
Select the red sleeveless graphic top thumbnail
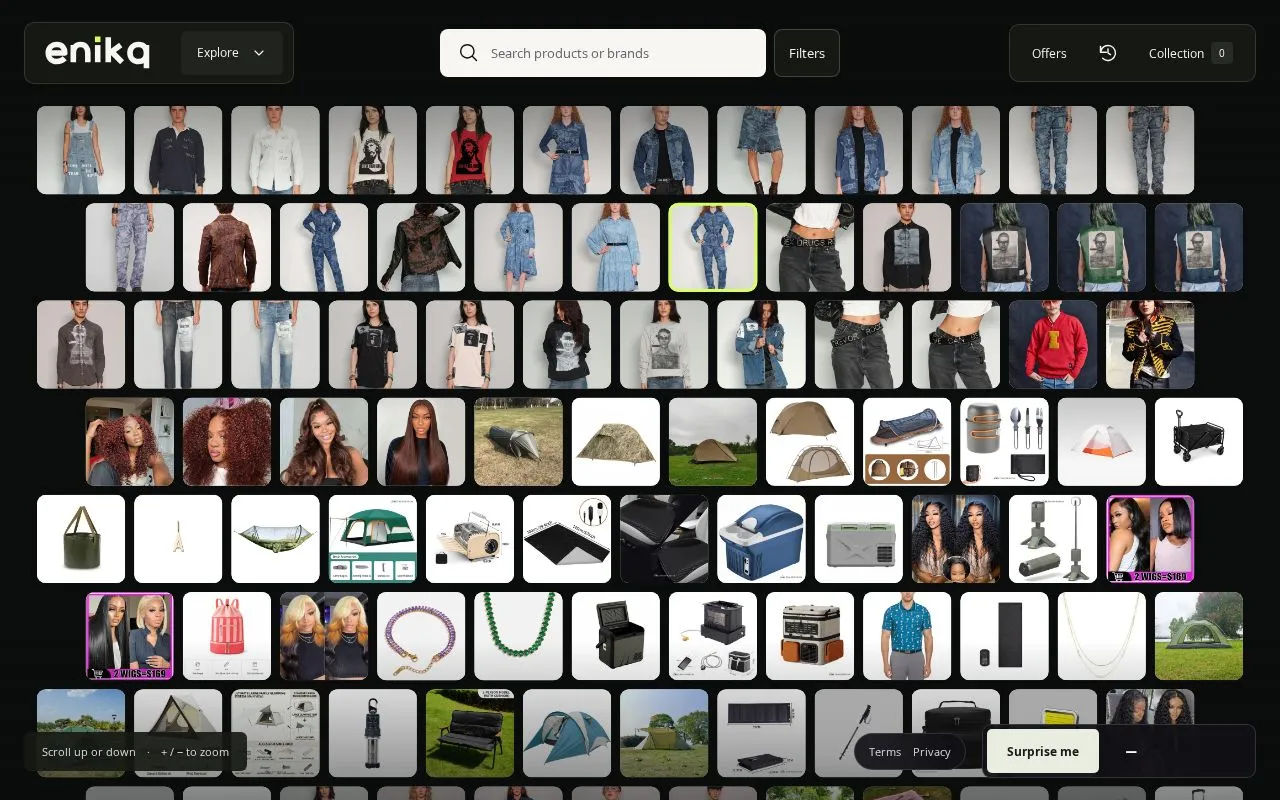coord(470,150)
